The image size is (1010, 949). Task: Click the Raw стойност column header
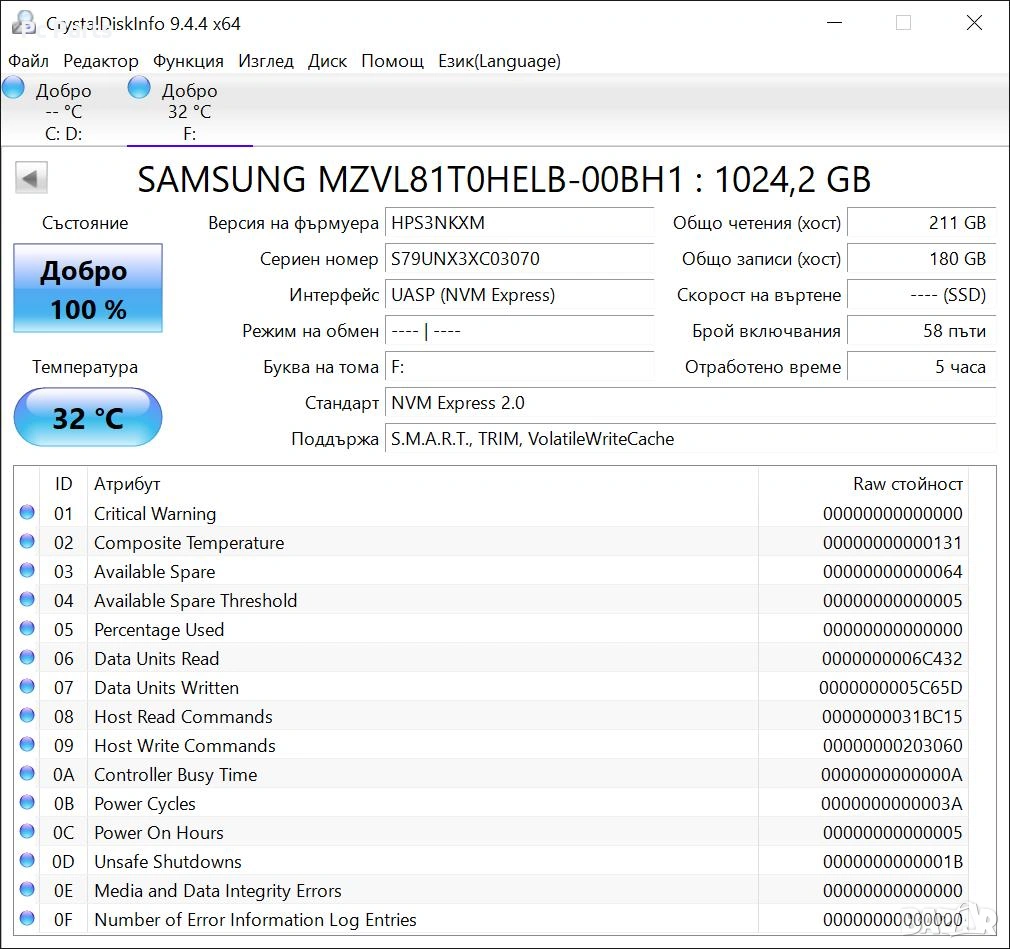click(x=906, y=484)
